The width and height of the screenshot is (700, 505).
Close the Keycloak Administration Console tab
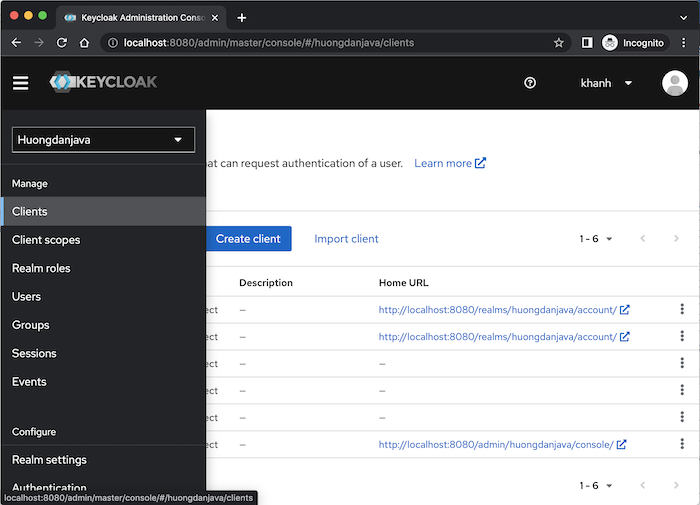215,18
